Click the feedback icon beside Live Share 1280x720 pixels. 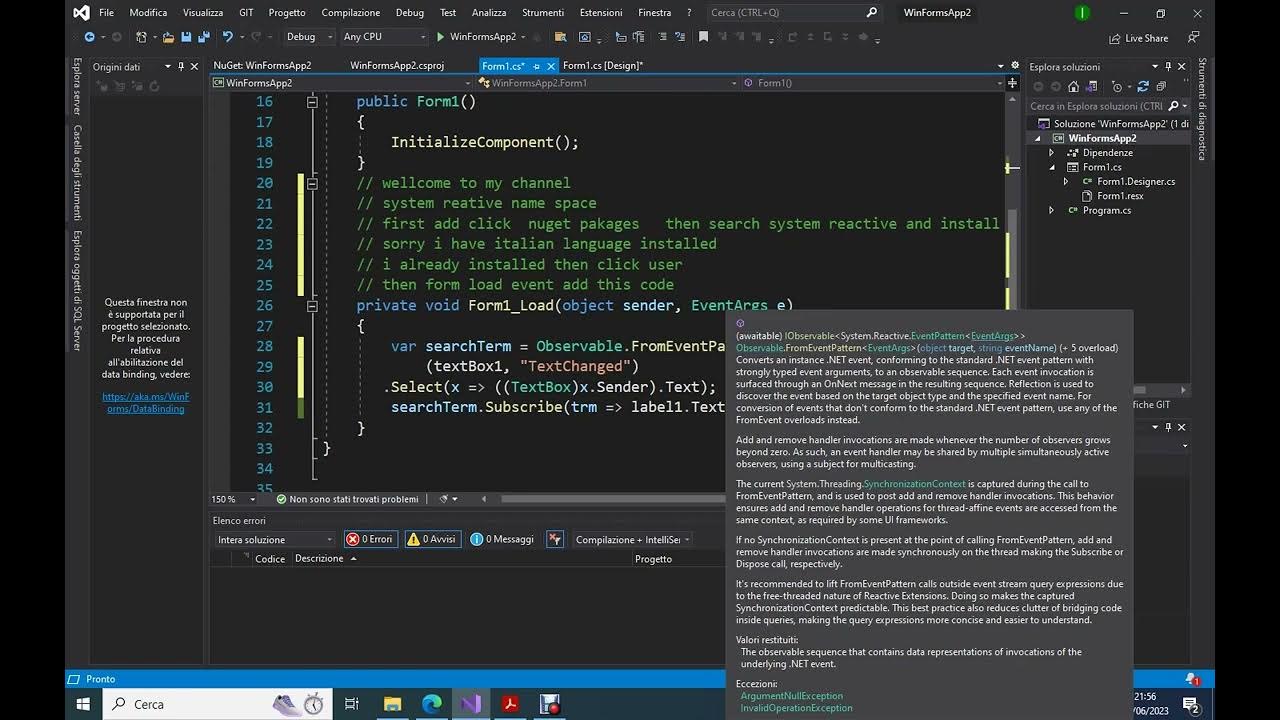[1193, 37]
